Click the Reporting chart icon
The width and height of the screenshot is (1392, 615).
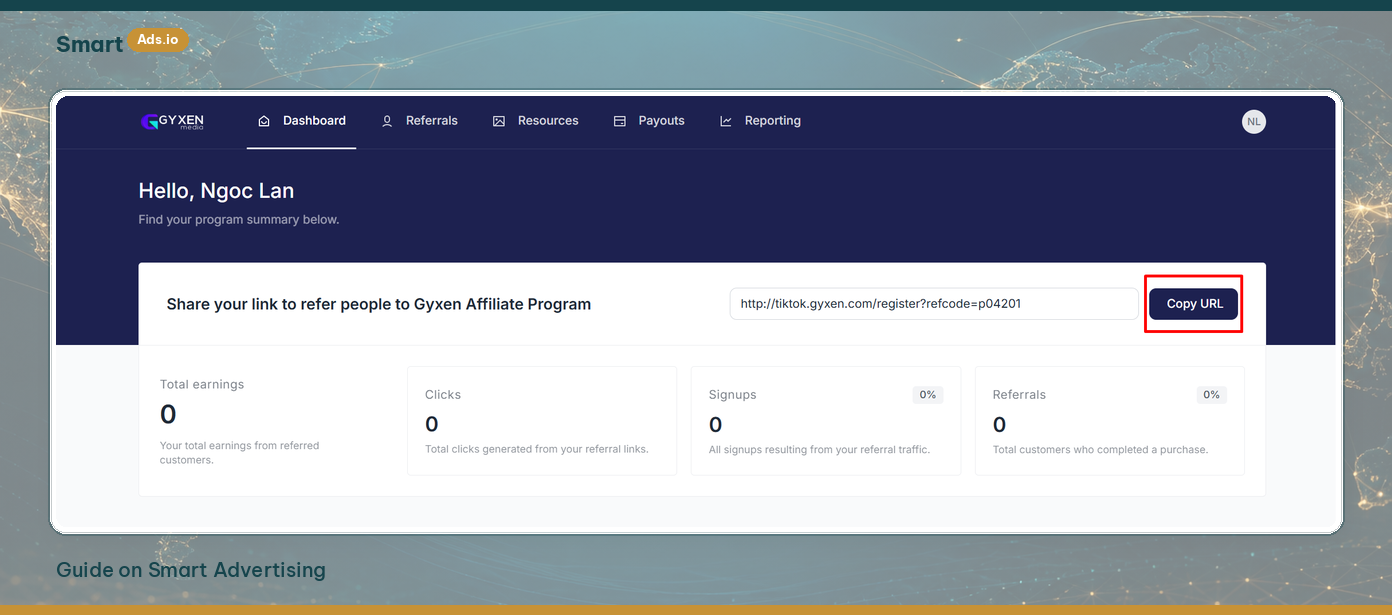click(726, 121)
